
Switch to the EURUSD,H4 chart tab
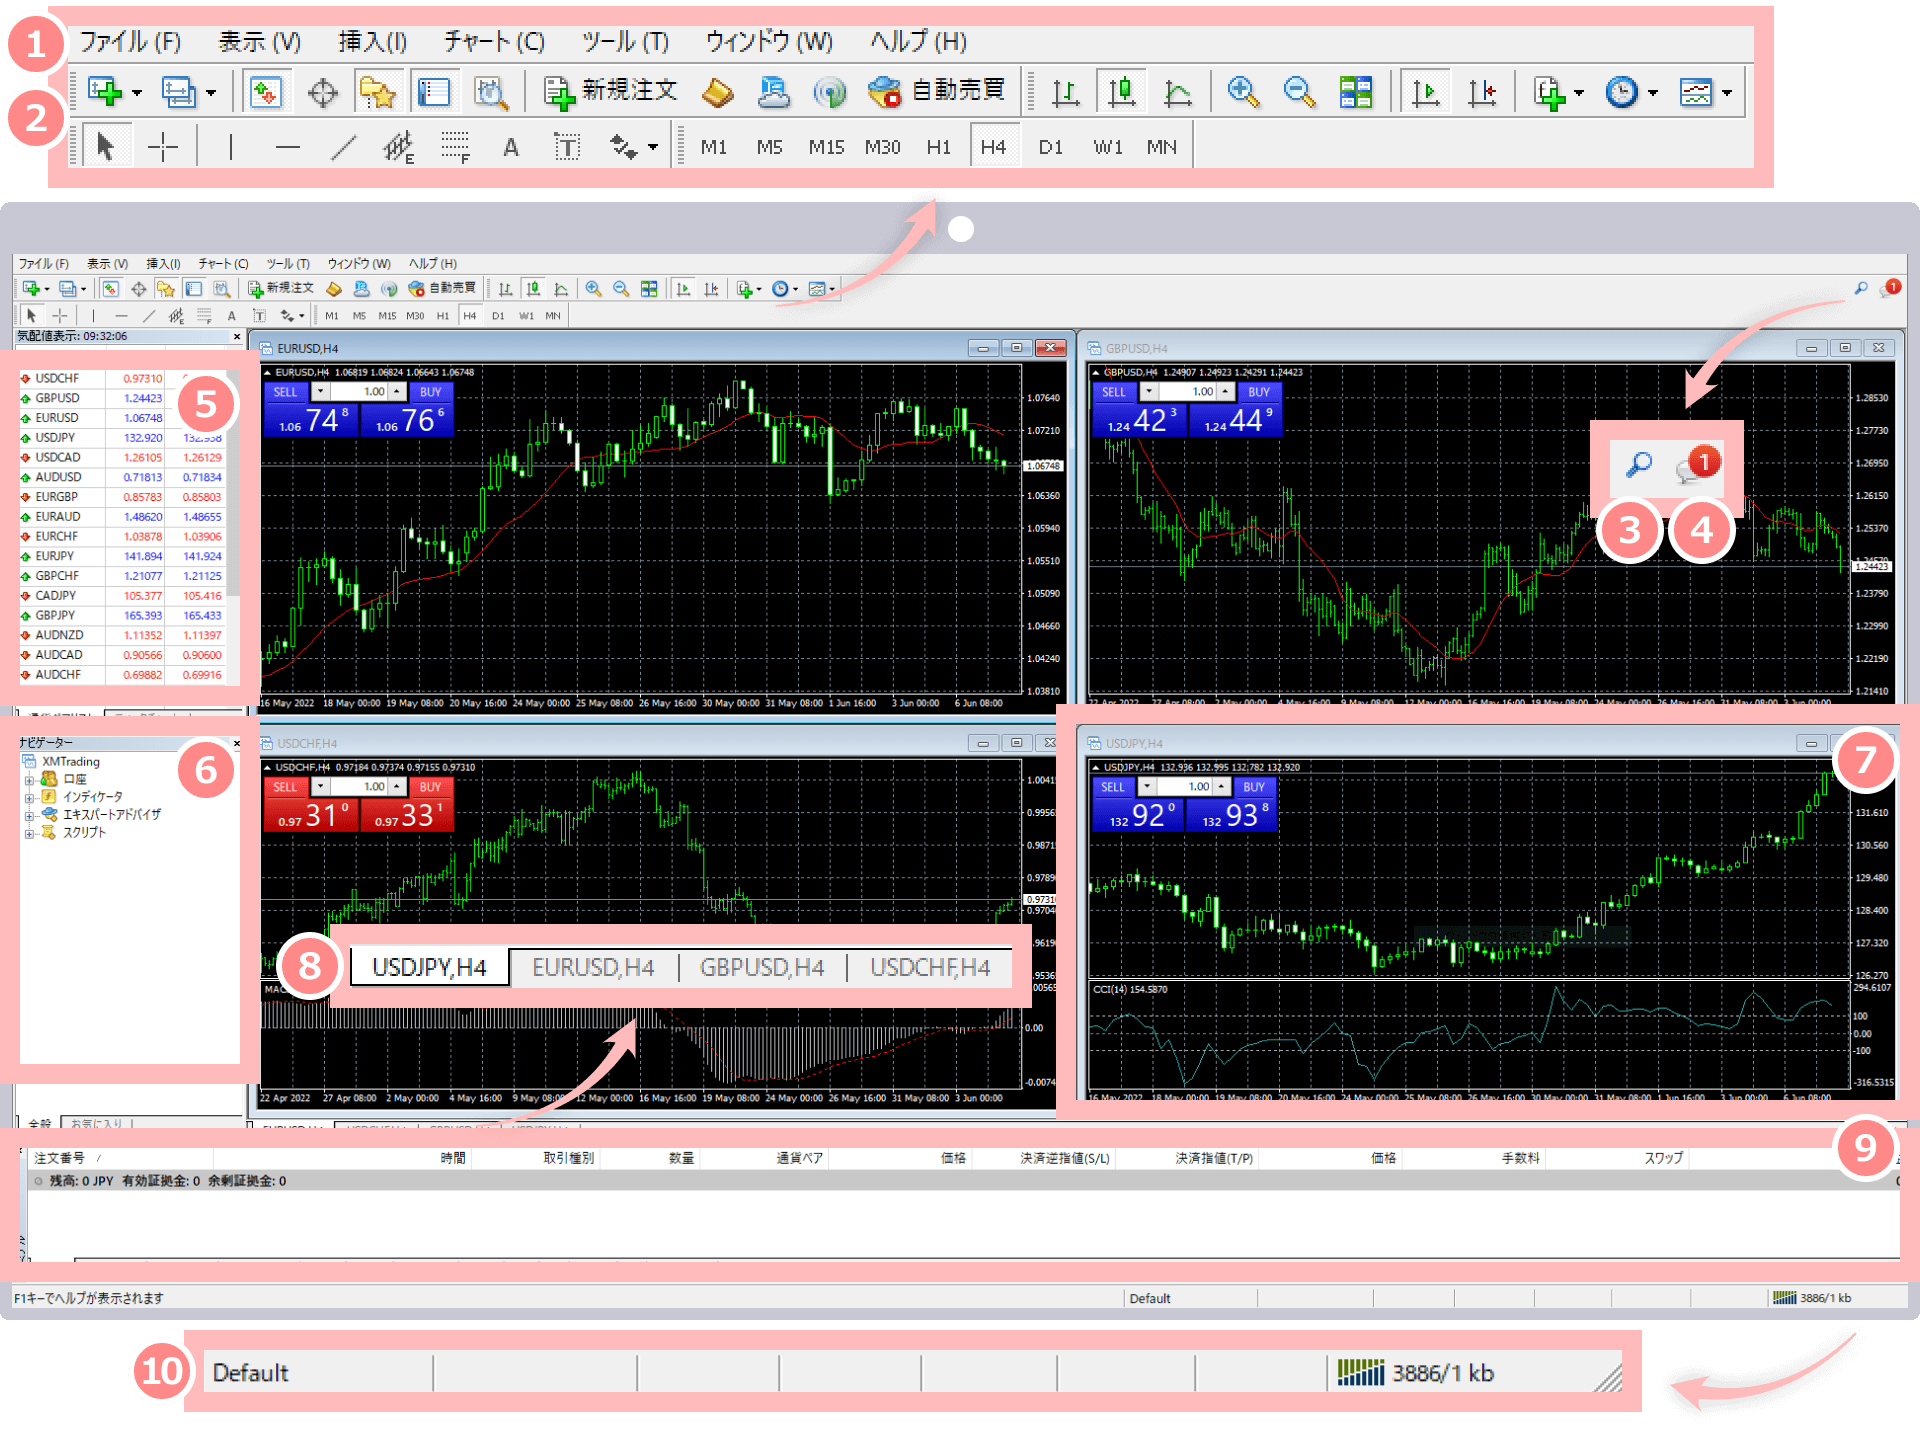click(x=593, y=967)
